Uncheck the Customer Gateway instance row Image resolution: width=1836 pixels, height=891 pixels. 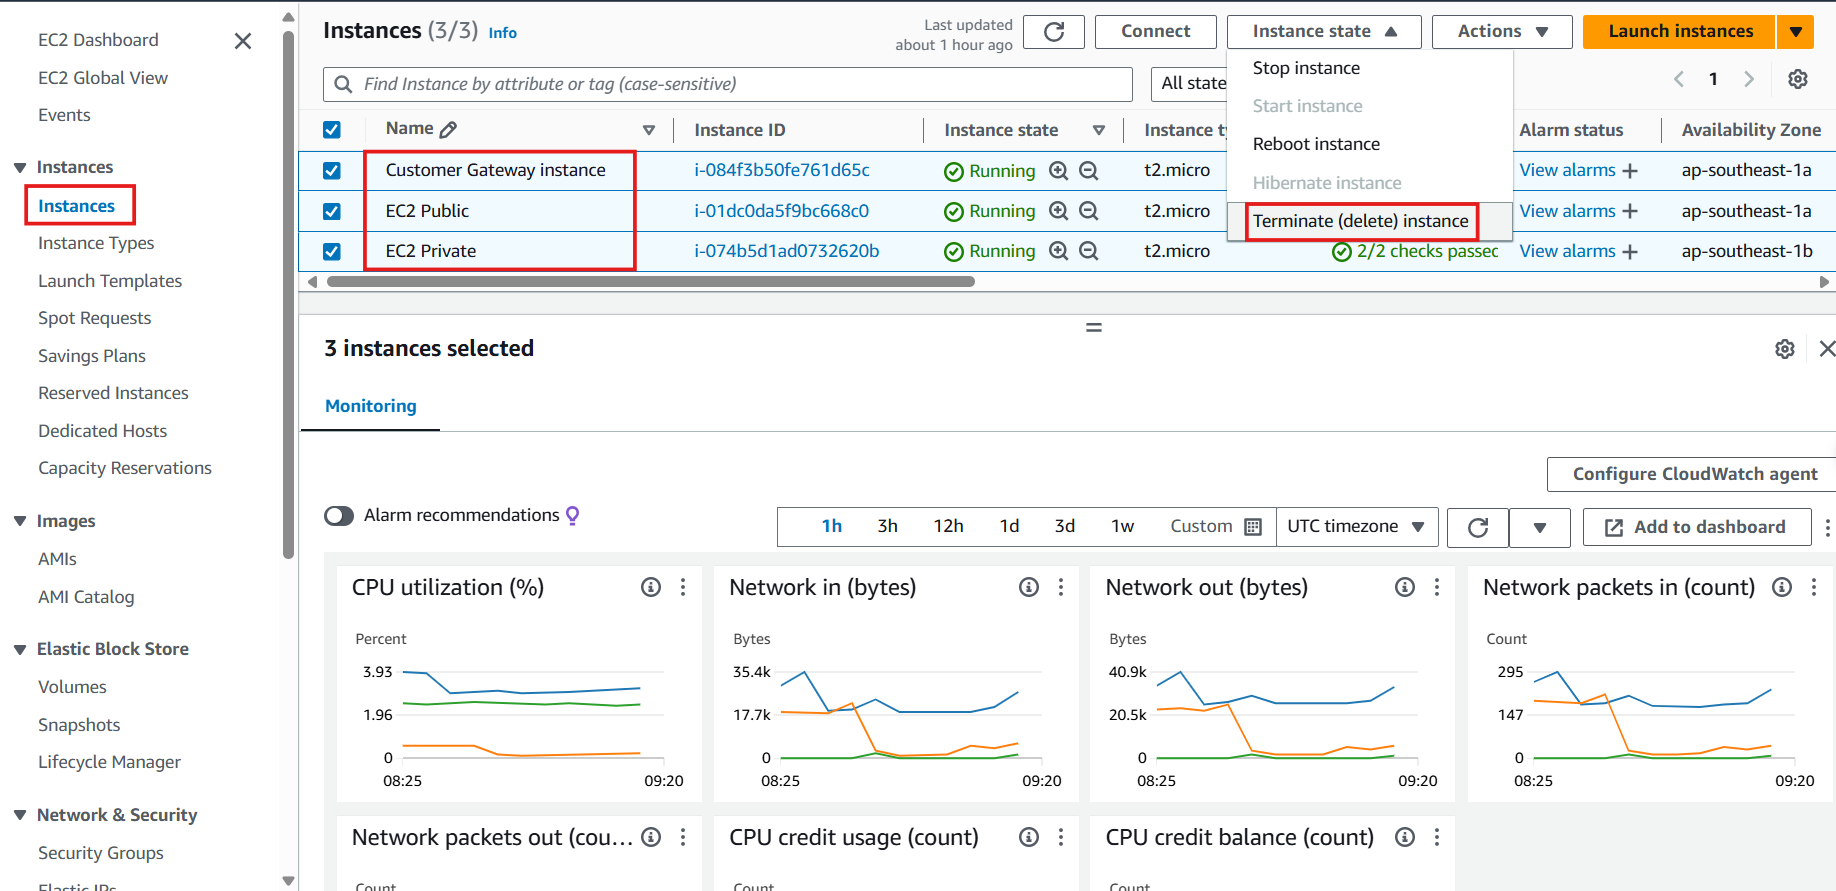pyautogui.click(x=332, y=171)
